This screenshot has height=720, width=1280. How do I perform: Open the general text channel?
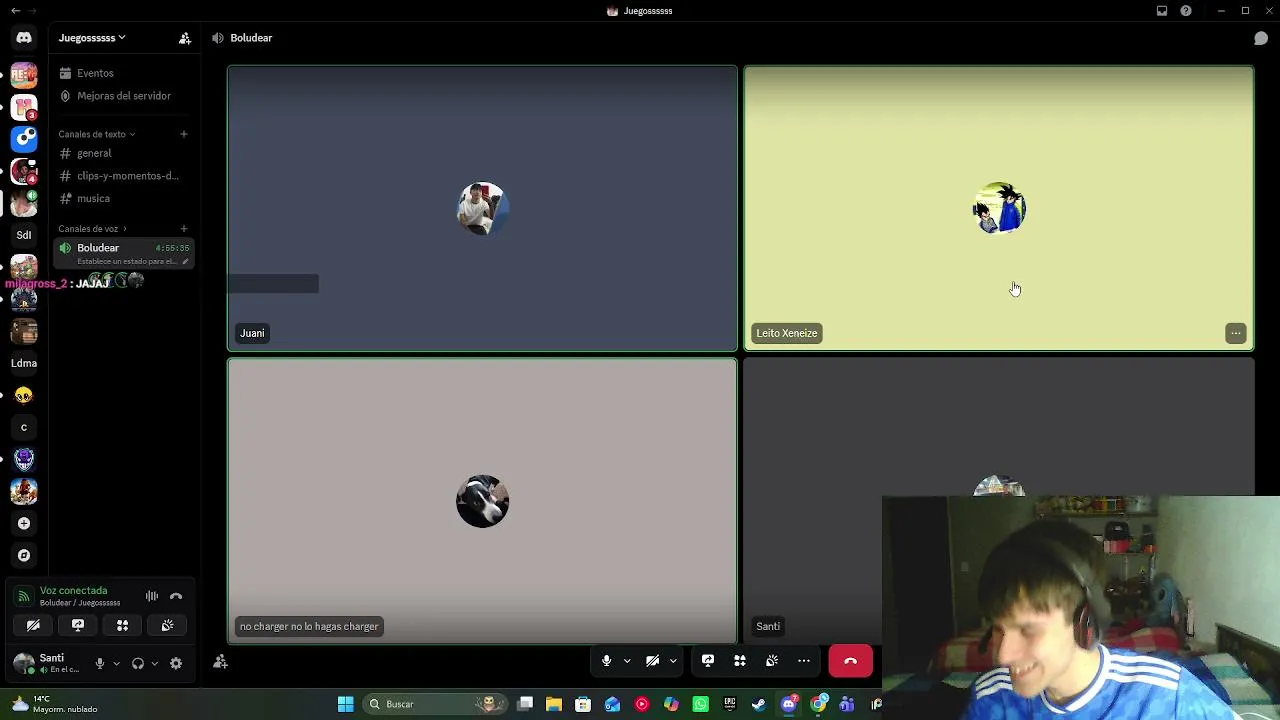124,153
